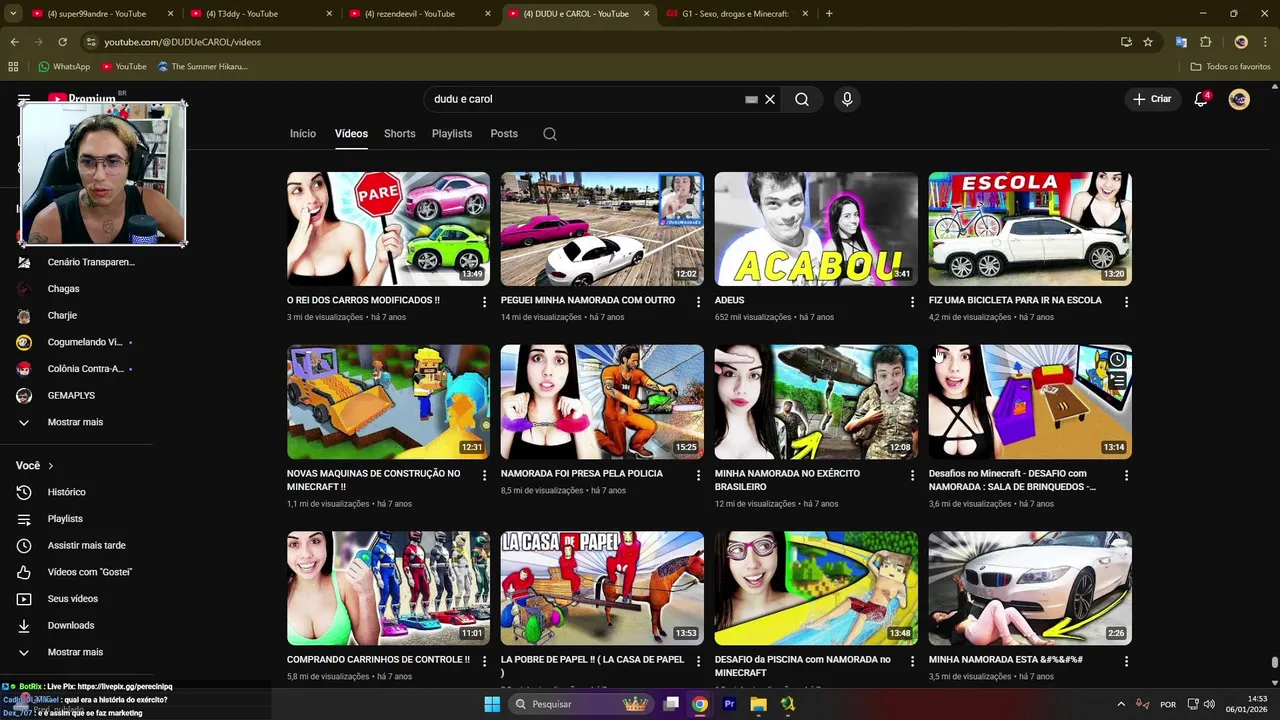Open options for O REI DOS CARROS MODIFICADOS
This screenshot has height=720, width=1280.
(485, 301)
